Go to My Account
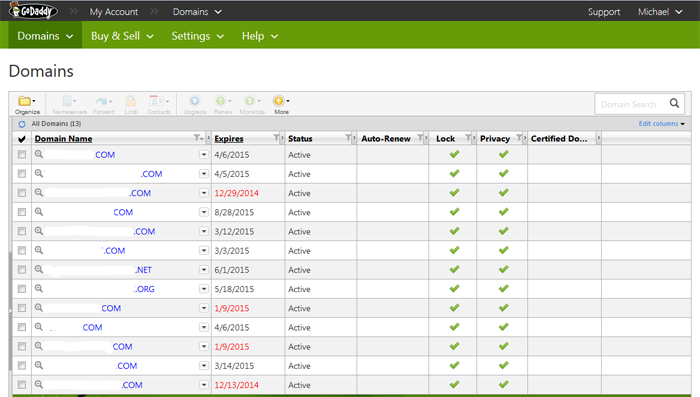This screenshot has height=397, width=700. 113,12
